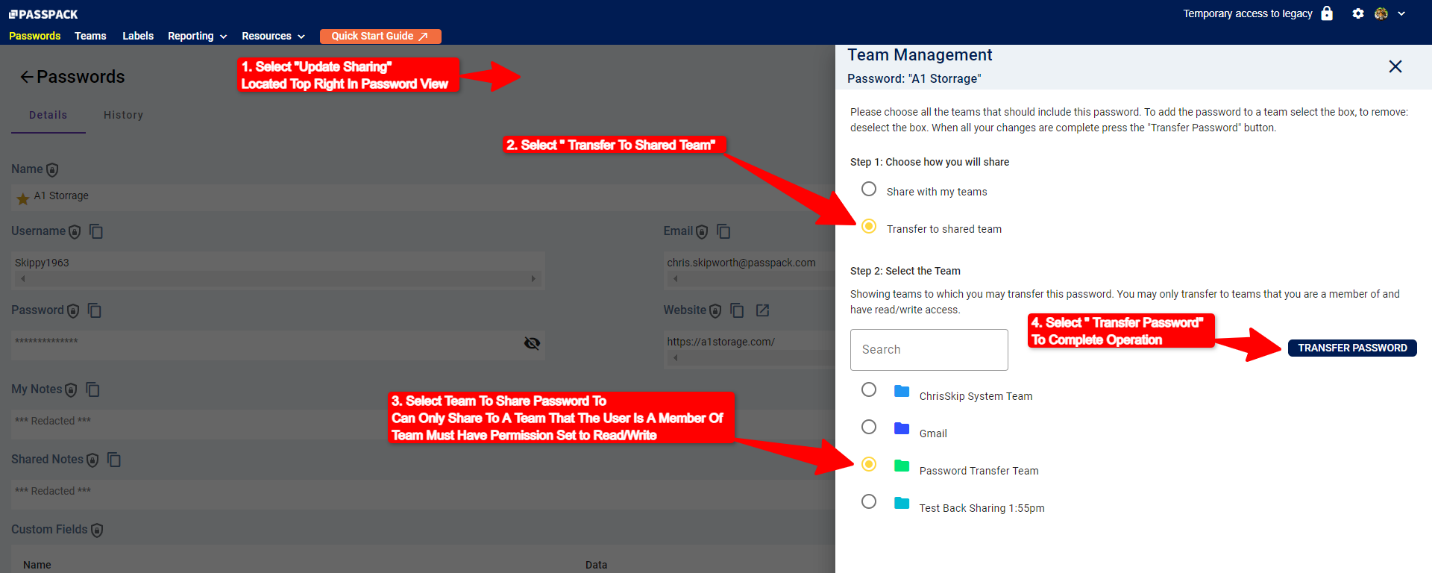Click the Test Back Sharing 1:55pm label
The image size is (1432, 573).
[982, 508]
